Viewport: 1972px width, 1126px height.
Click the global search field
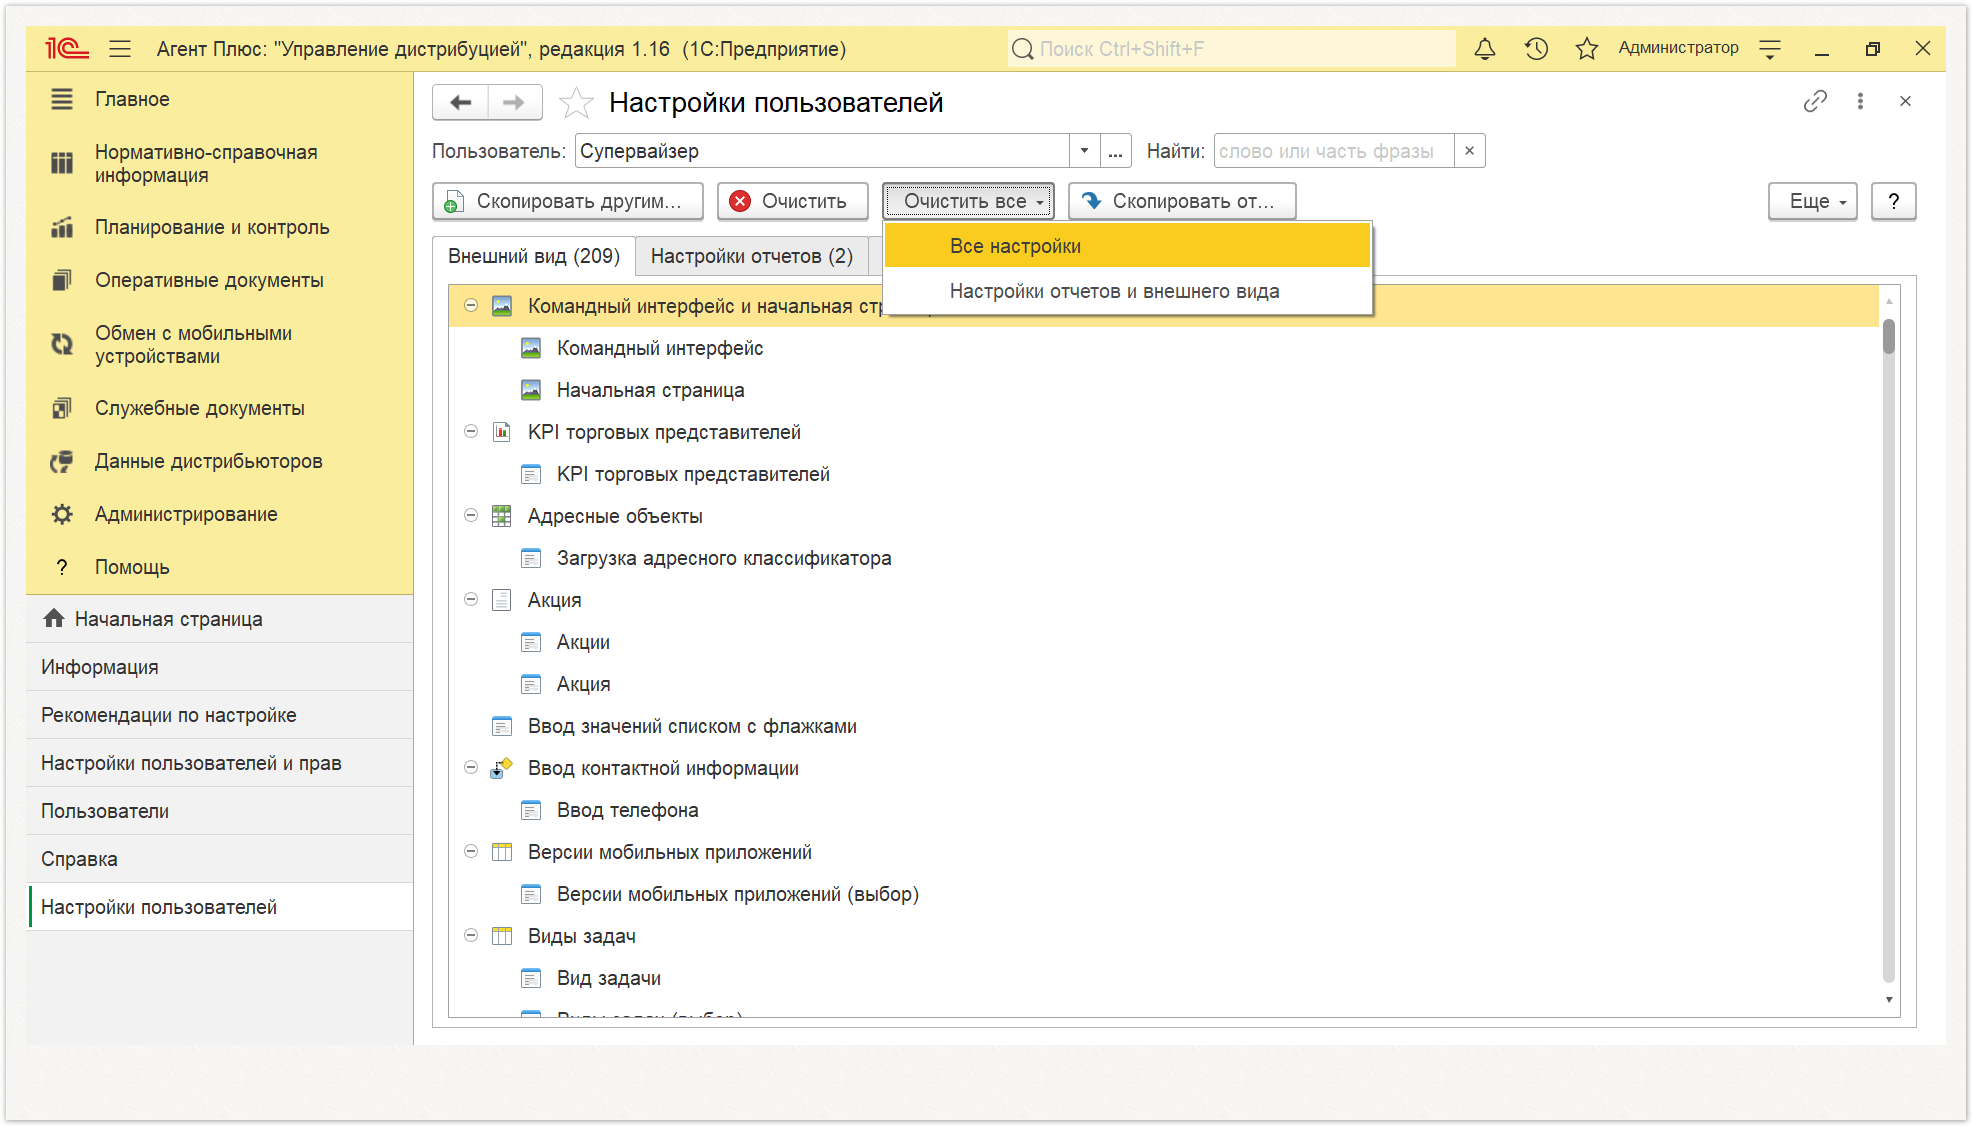(1231, 49)
